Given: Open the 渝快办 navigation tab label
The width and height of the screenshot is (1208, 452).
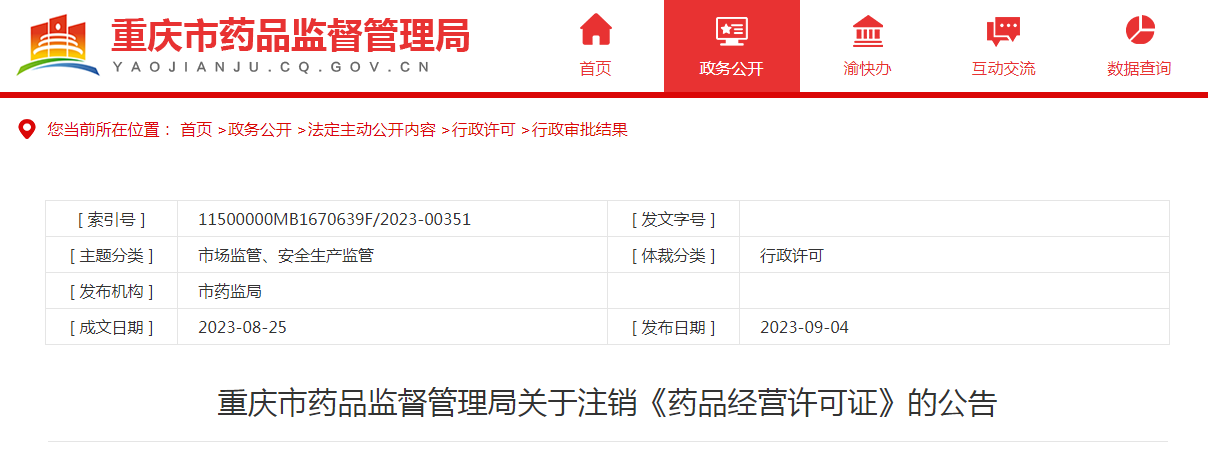Looking at the screenshot, I should point(867,69).
